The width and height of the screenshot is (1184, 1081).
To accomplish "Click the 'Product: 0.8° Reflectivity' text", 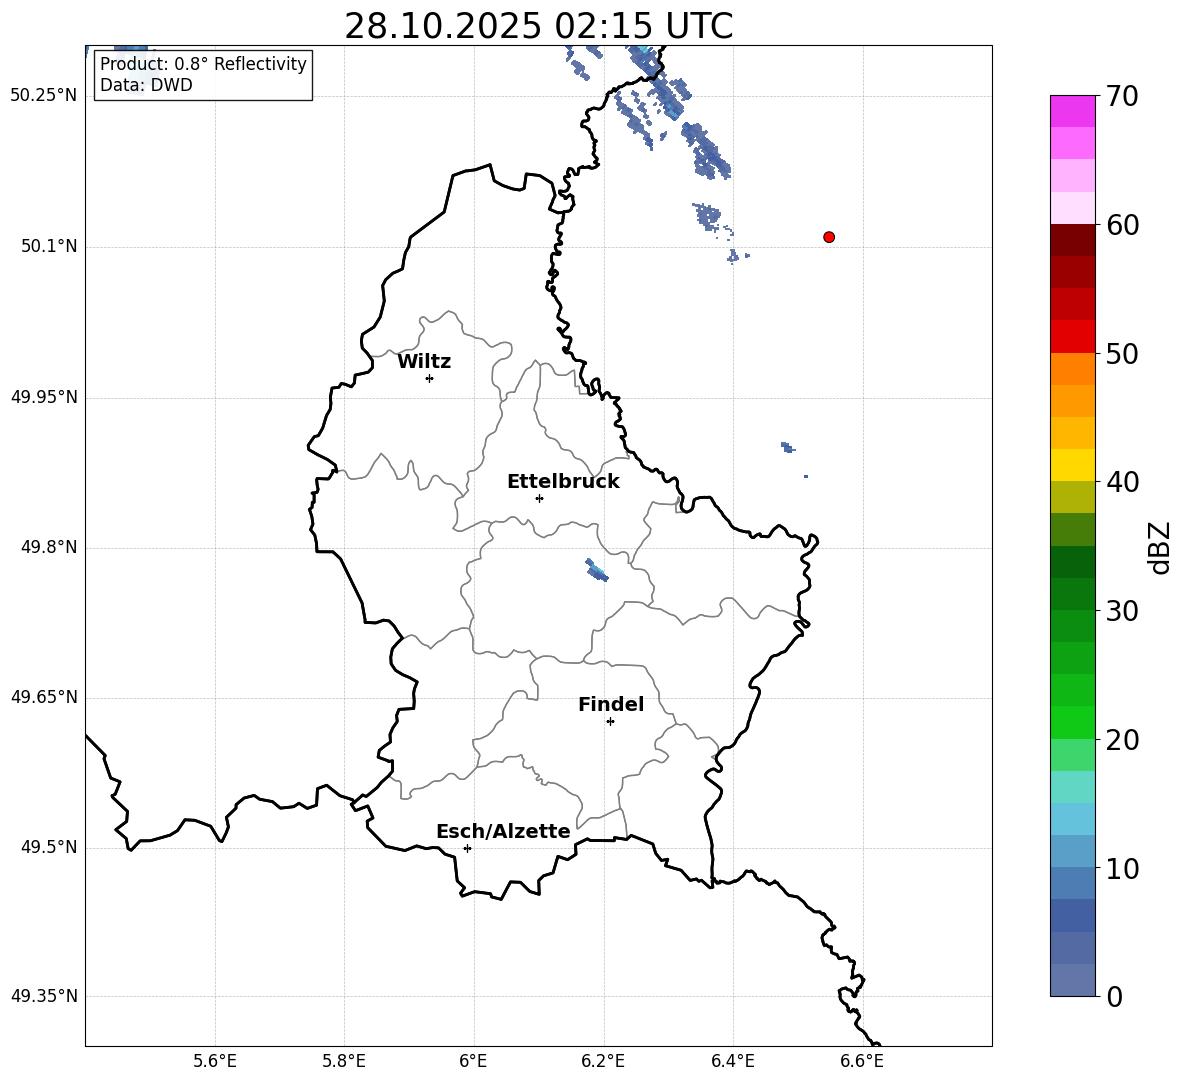I will 203,63.
